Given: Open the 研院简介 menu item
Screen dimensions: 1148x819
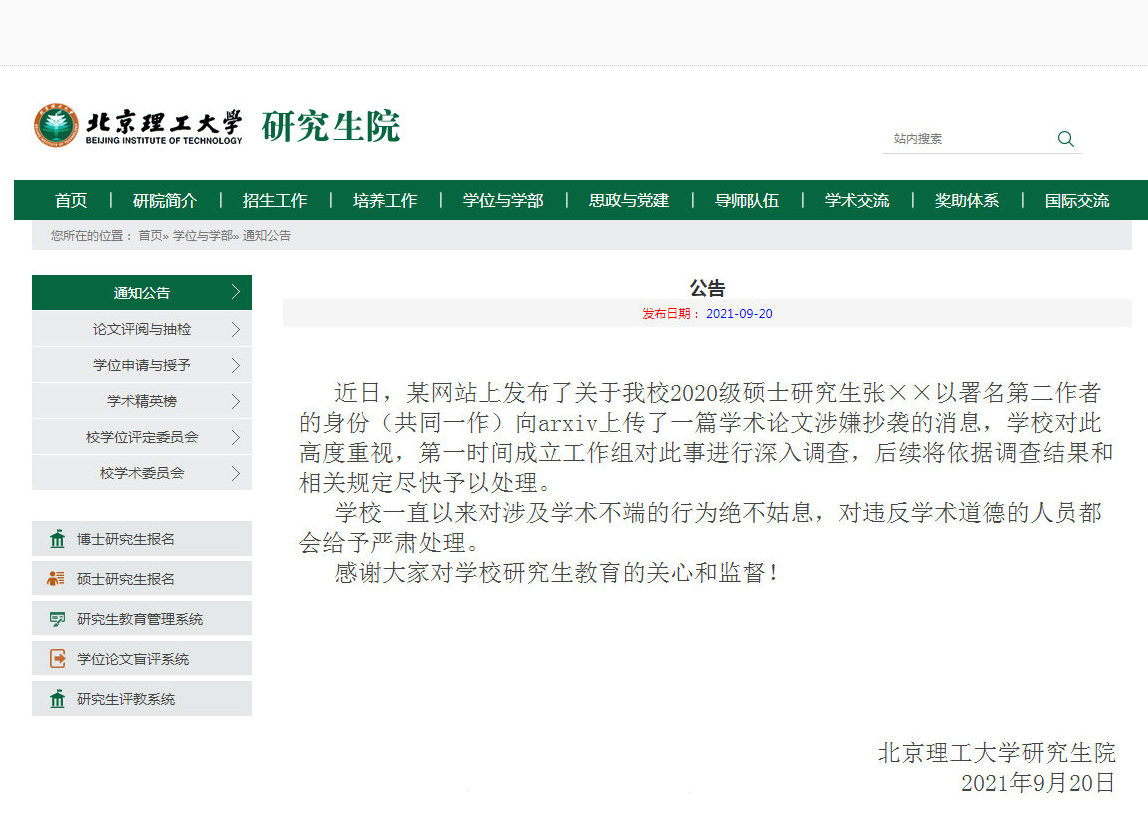Looking at the screenshot, I should [165, 201].
